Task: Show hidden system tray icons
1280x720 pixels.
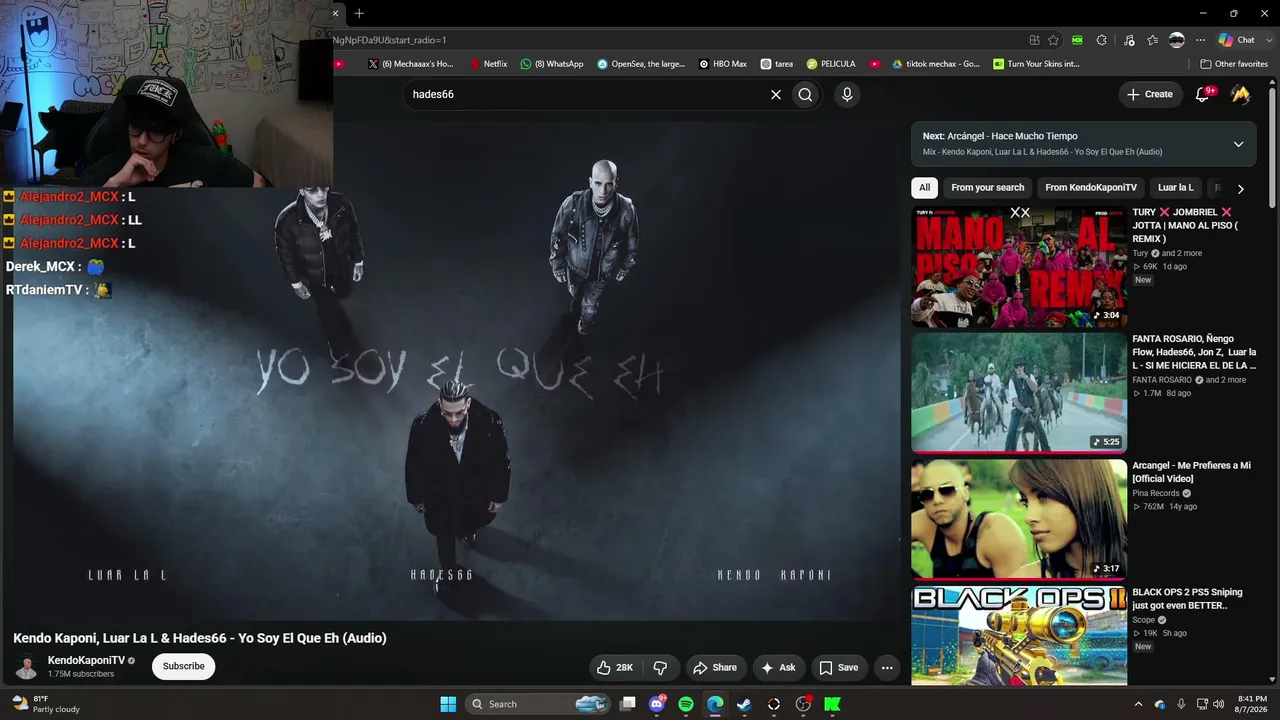Action: tap(1138, 704)
